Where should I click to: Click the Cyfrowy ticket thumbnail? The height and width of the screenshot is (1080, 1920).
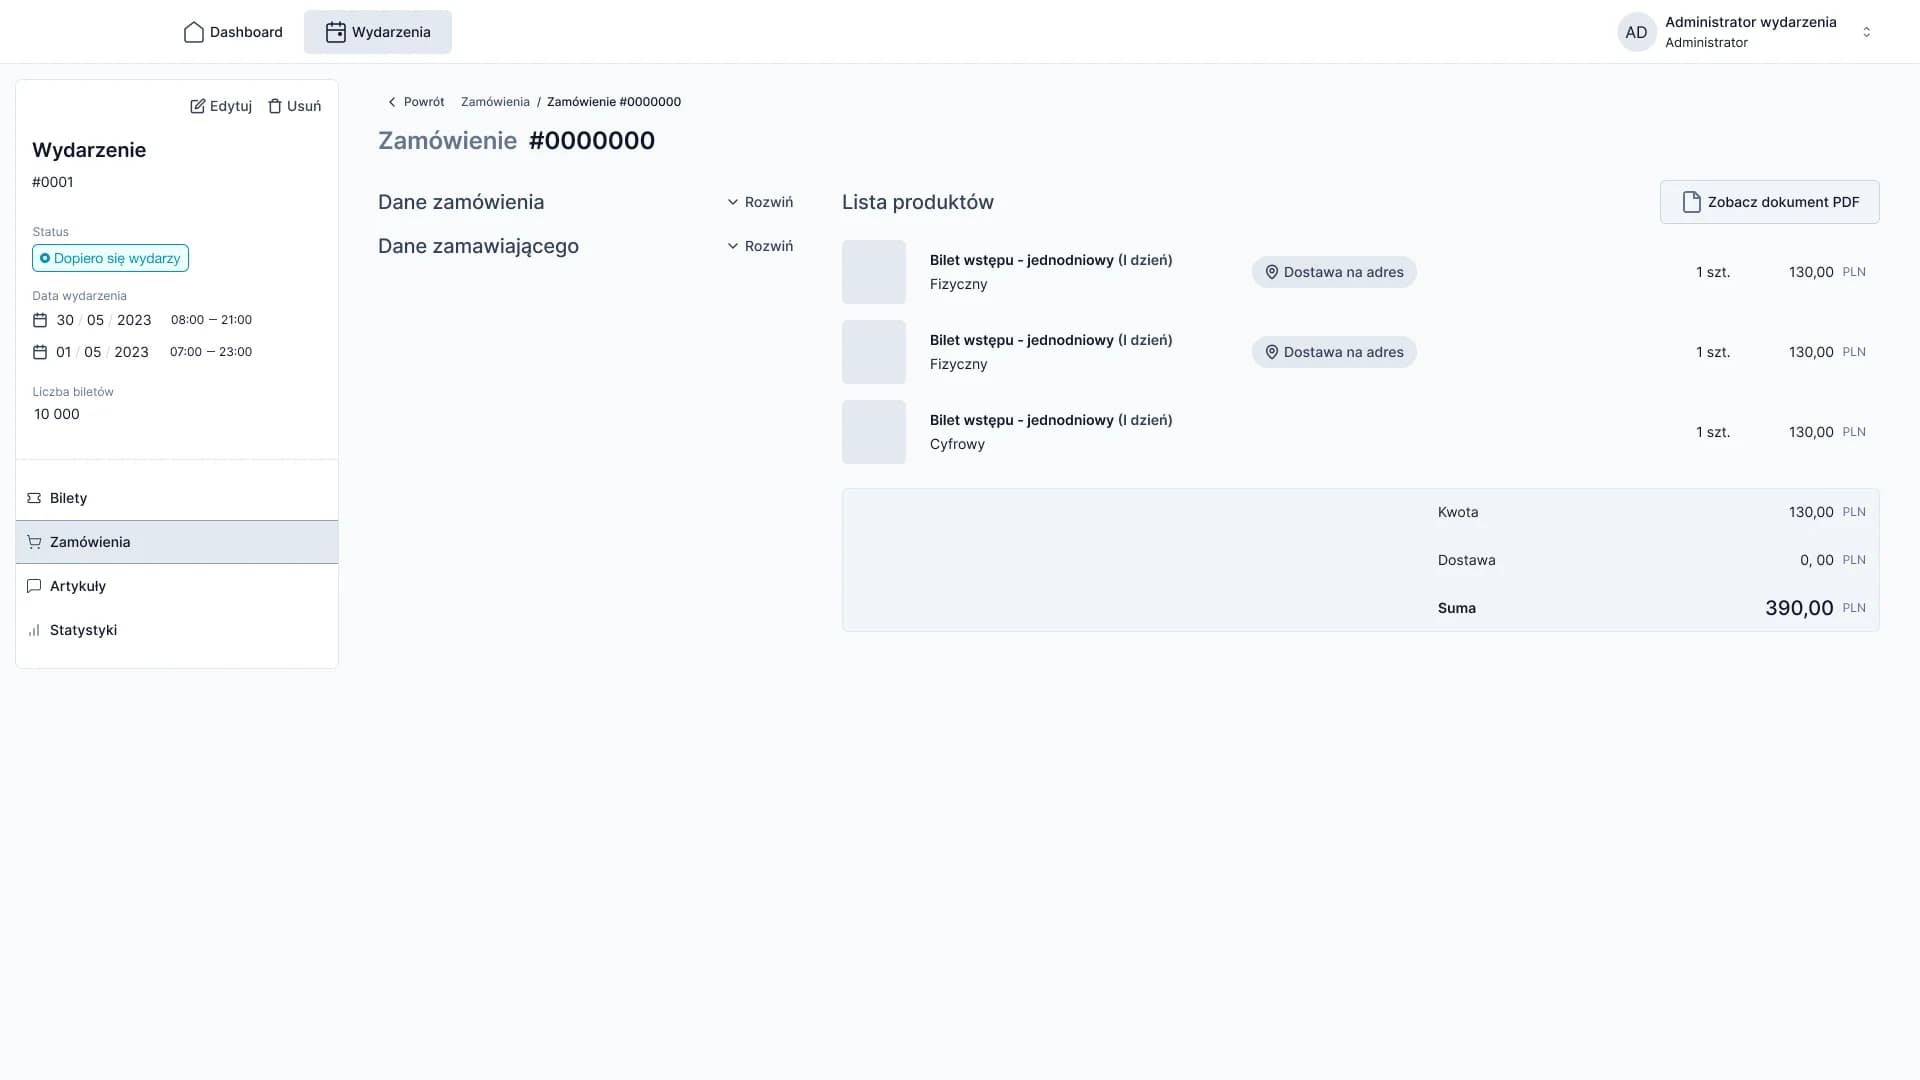click(x=873, y=432)
